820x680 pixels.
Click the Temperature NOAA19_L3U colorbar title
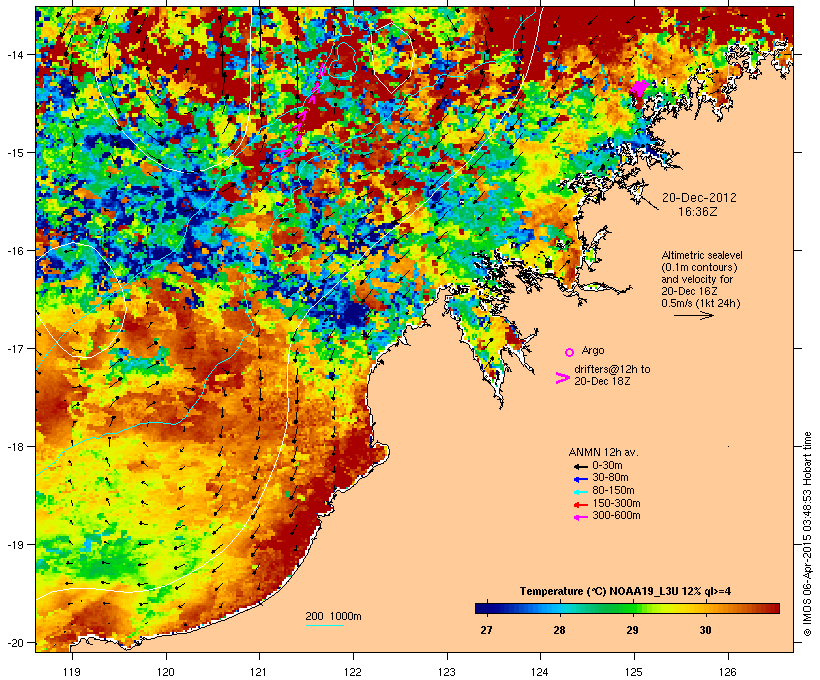click(625, 592)
